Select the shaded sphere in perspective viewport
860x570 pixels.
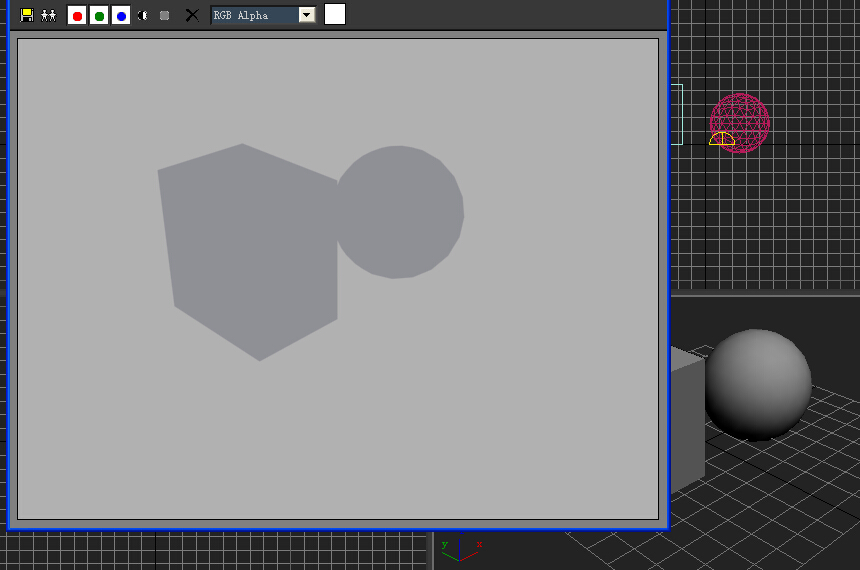click(758, 385)
